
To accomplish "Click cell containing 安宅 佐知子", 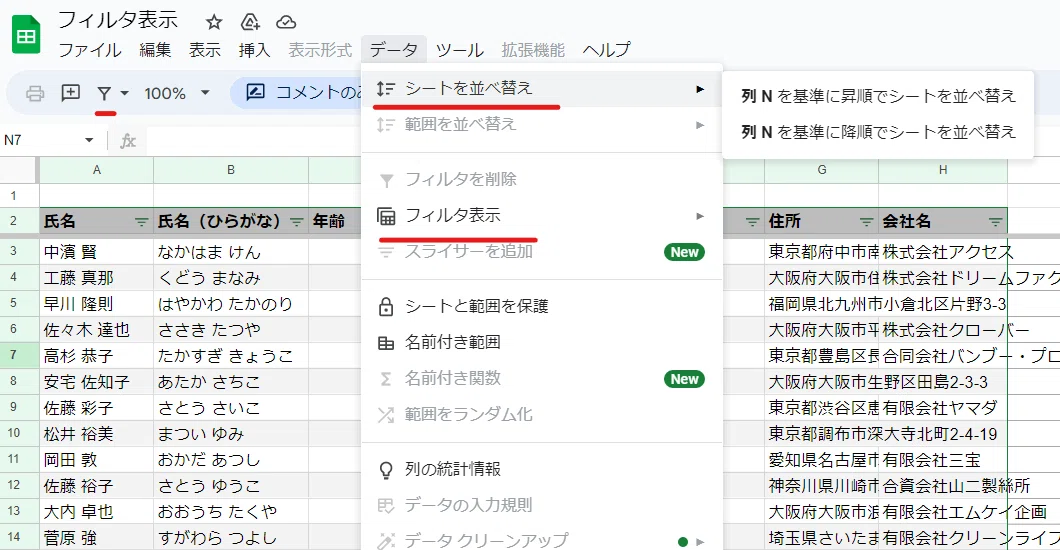I will pos(97,382).
